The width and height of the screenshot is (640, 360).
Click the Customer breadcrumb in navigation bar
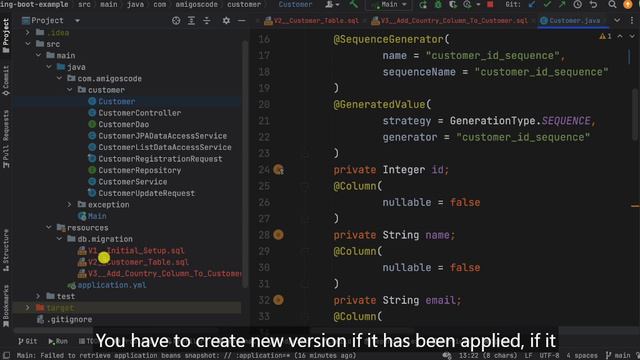[x=296, y=4]
